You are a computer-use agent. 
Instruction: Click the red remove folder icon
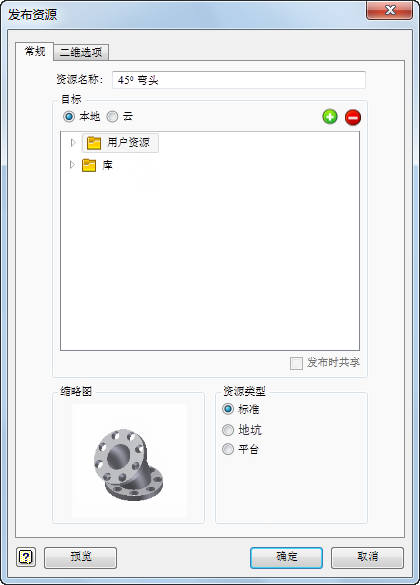click(x=352, y=118)
